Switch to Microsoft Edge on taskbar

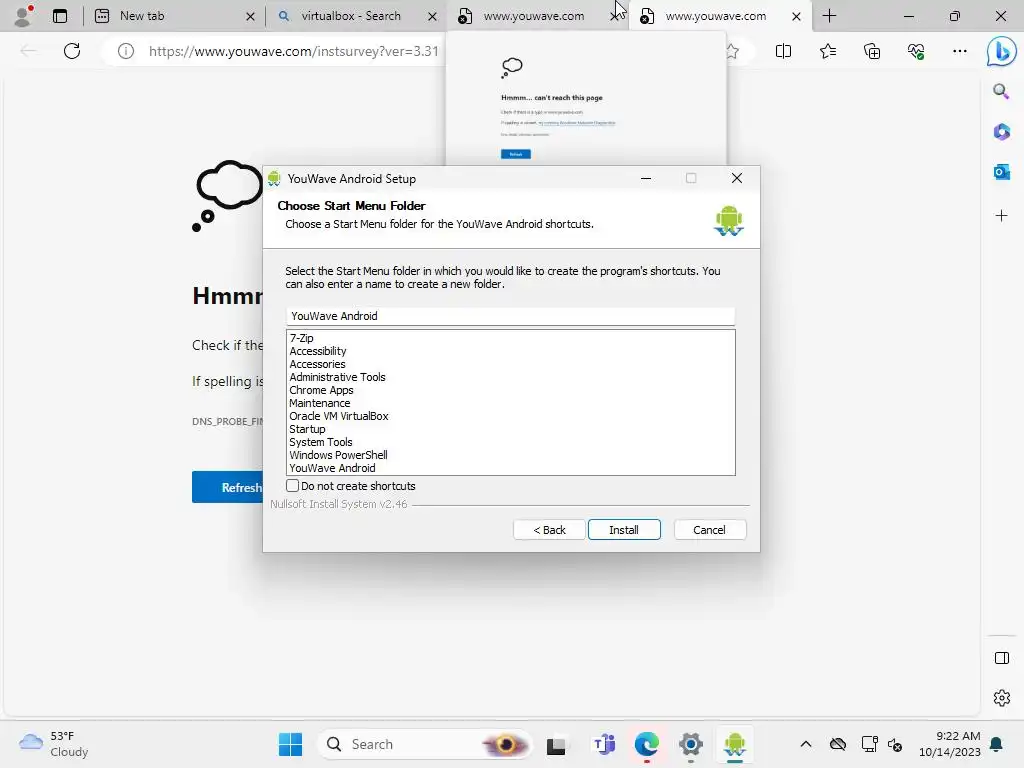647,744
